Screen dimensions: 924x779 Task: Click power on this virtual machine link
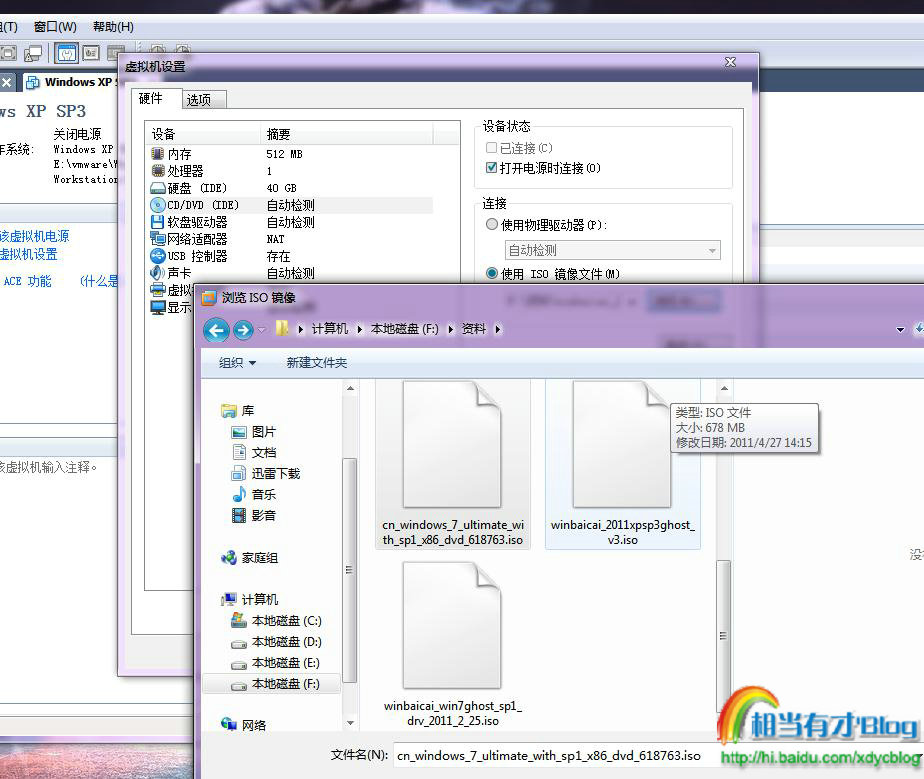[34, 236]
